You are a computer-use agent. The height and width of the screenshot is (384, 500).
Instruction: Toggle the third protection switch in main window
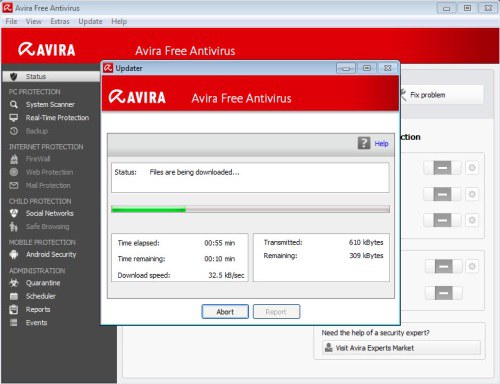click(442, 220)
